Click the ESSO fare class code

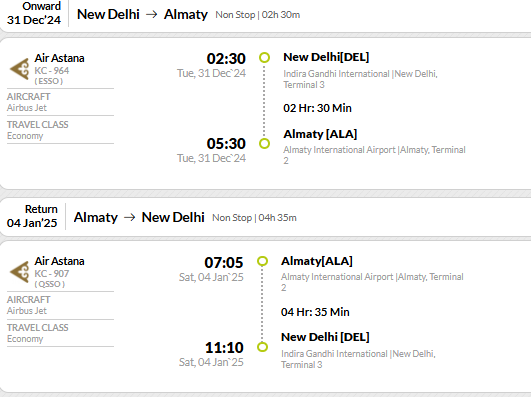[49, 81]
